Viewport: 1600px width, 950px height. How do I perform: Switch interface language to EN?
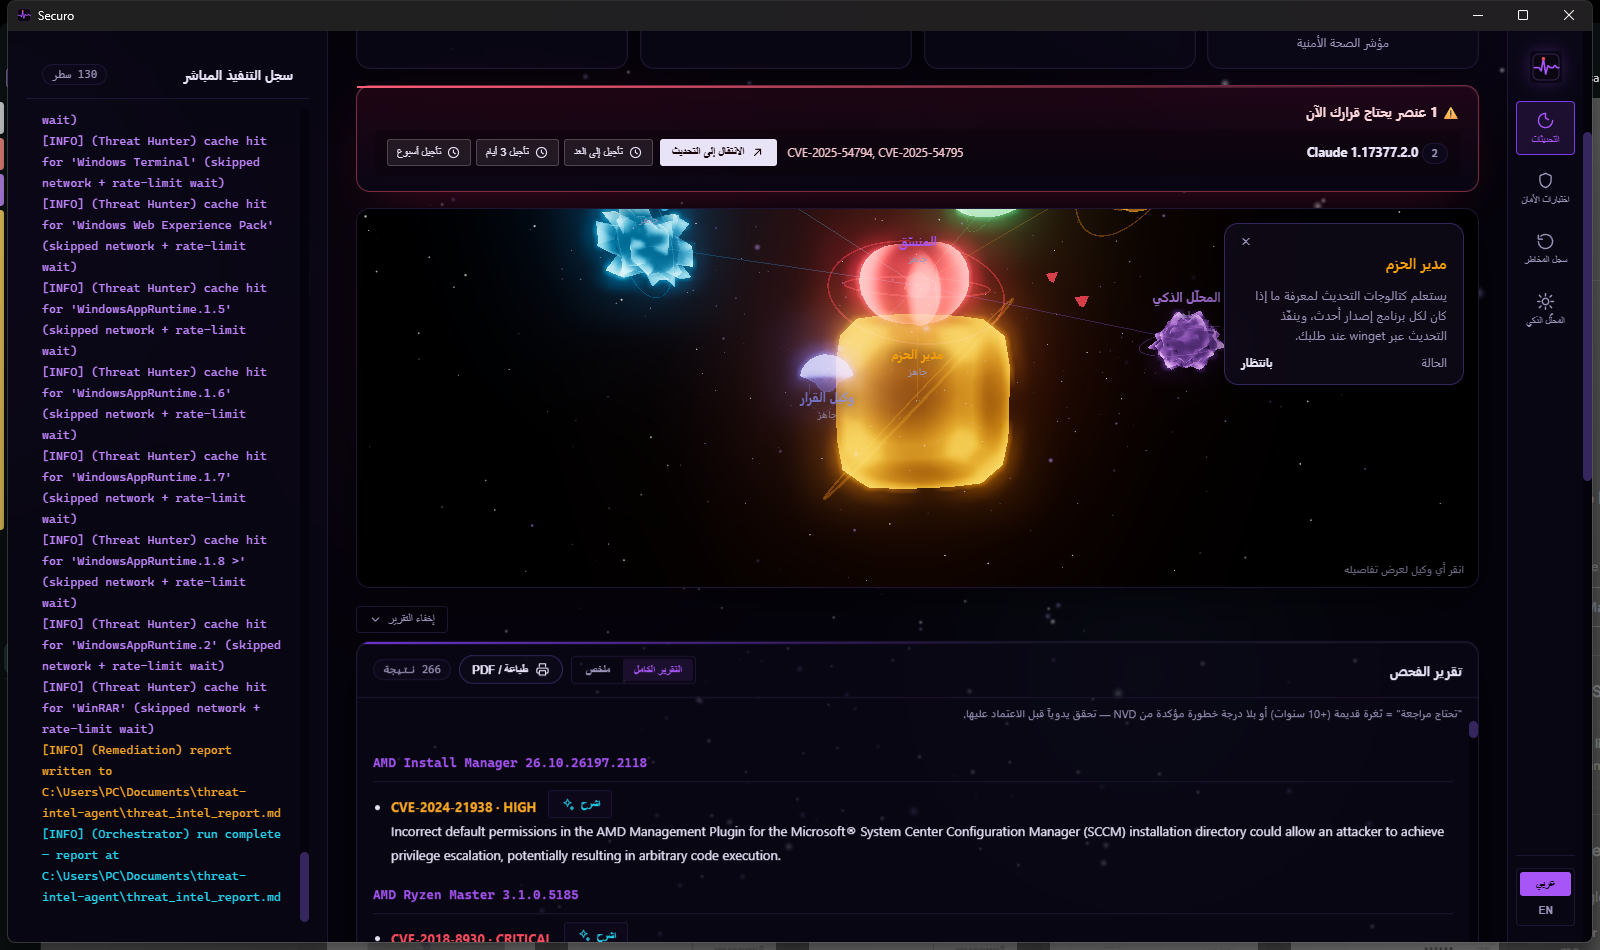point(1545,910)
